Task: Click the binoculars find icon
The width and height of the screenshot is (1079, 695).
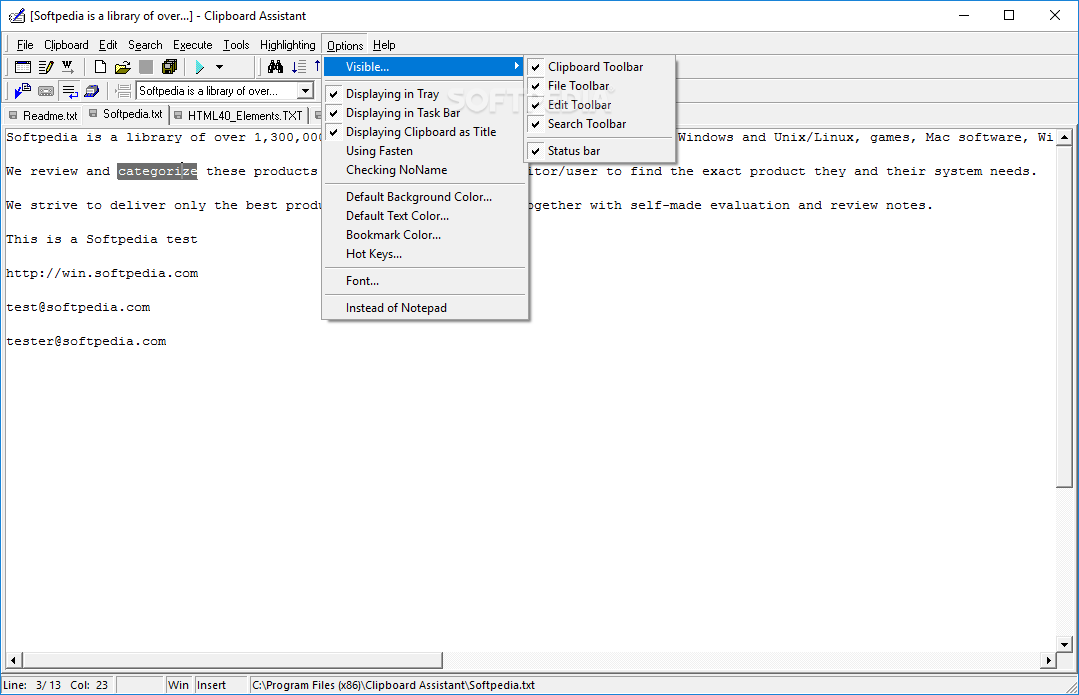Action: pos(275,67)
